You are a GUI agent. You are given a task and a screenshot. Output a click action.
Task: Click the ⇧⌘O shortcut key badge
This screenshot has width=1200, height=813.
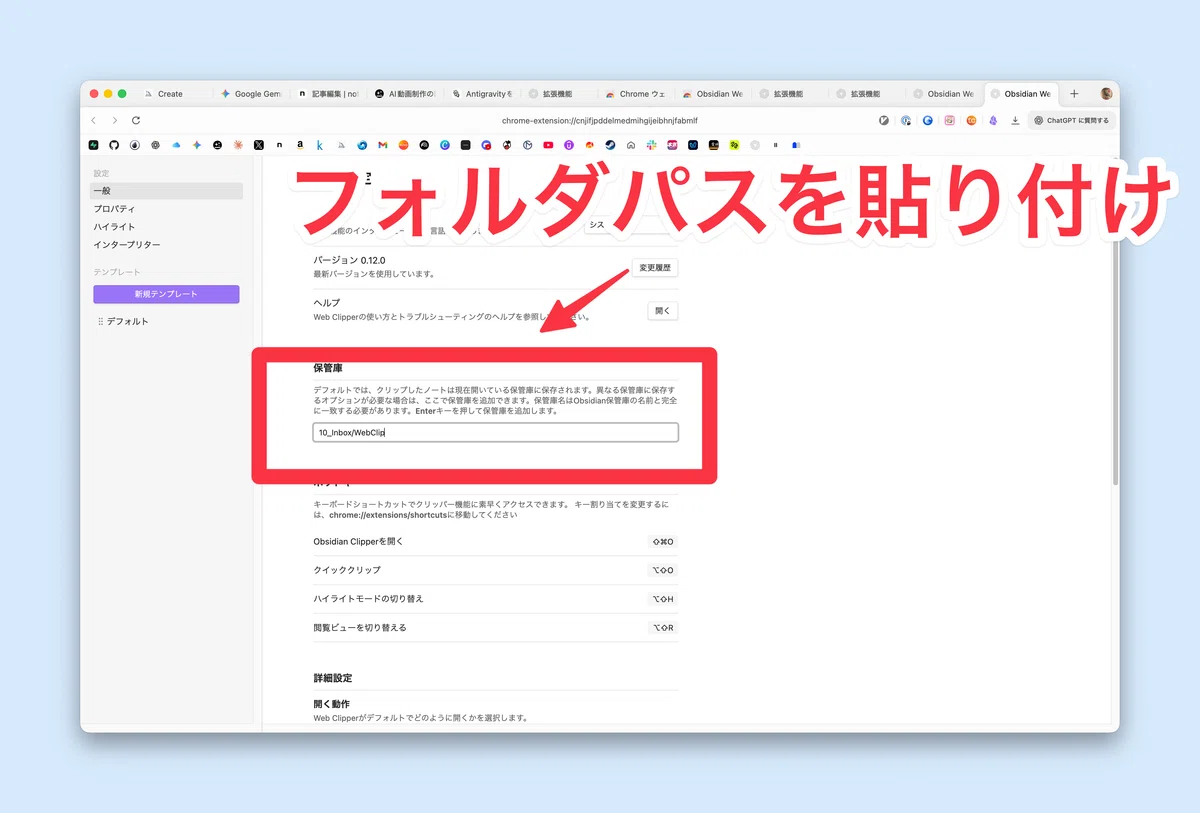pos(664,541)
